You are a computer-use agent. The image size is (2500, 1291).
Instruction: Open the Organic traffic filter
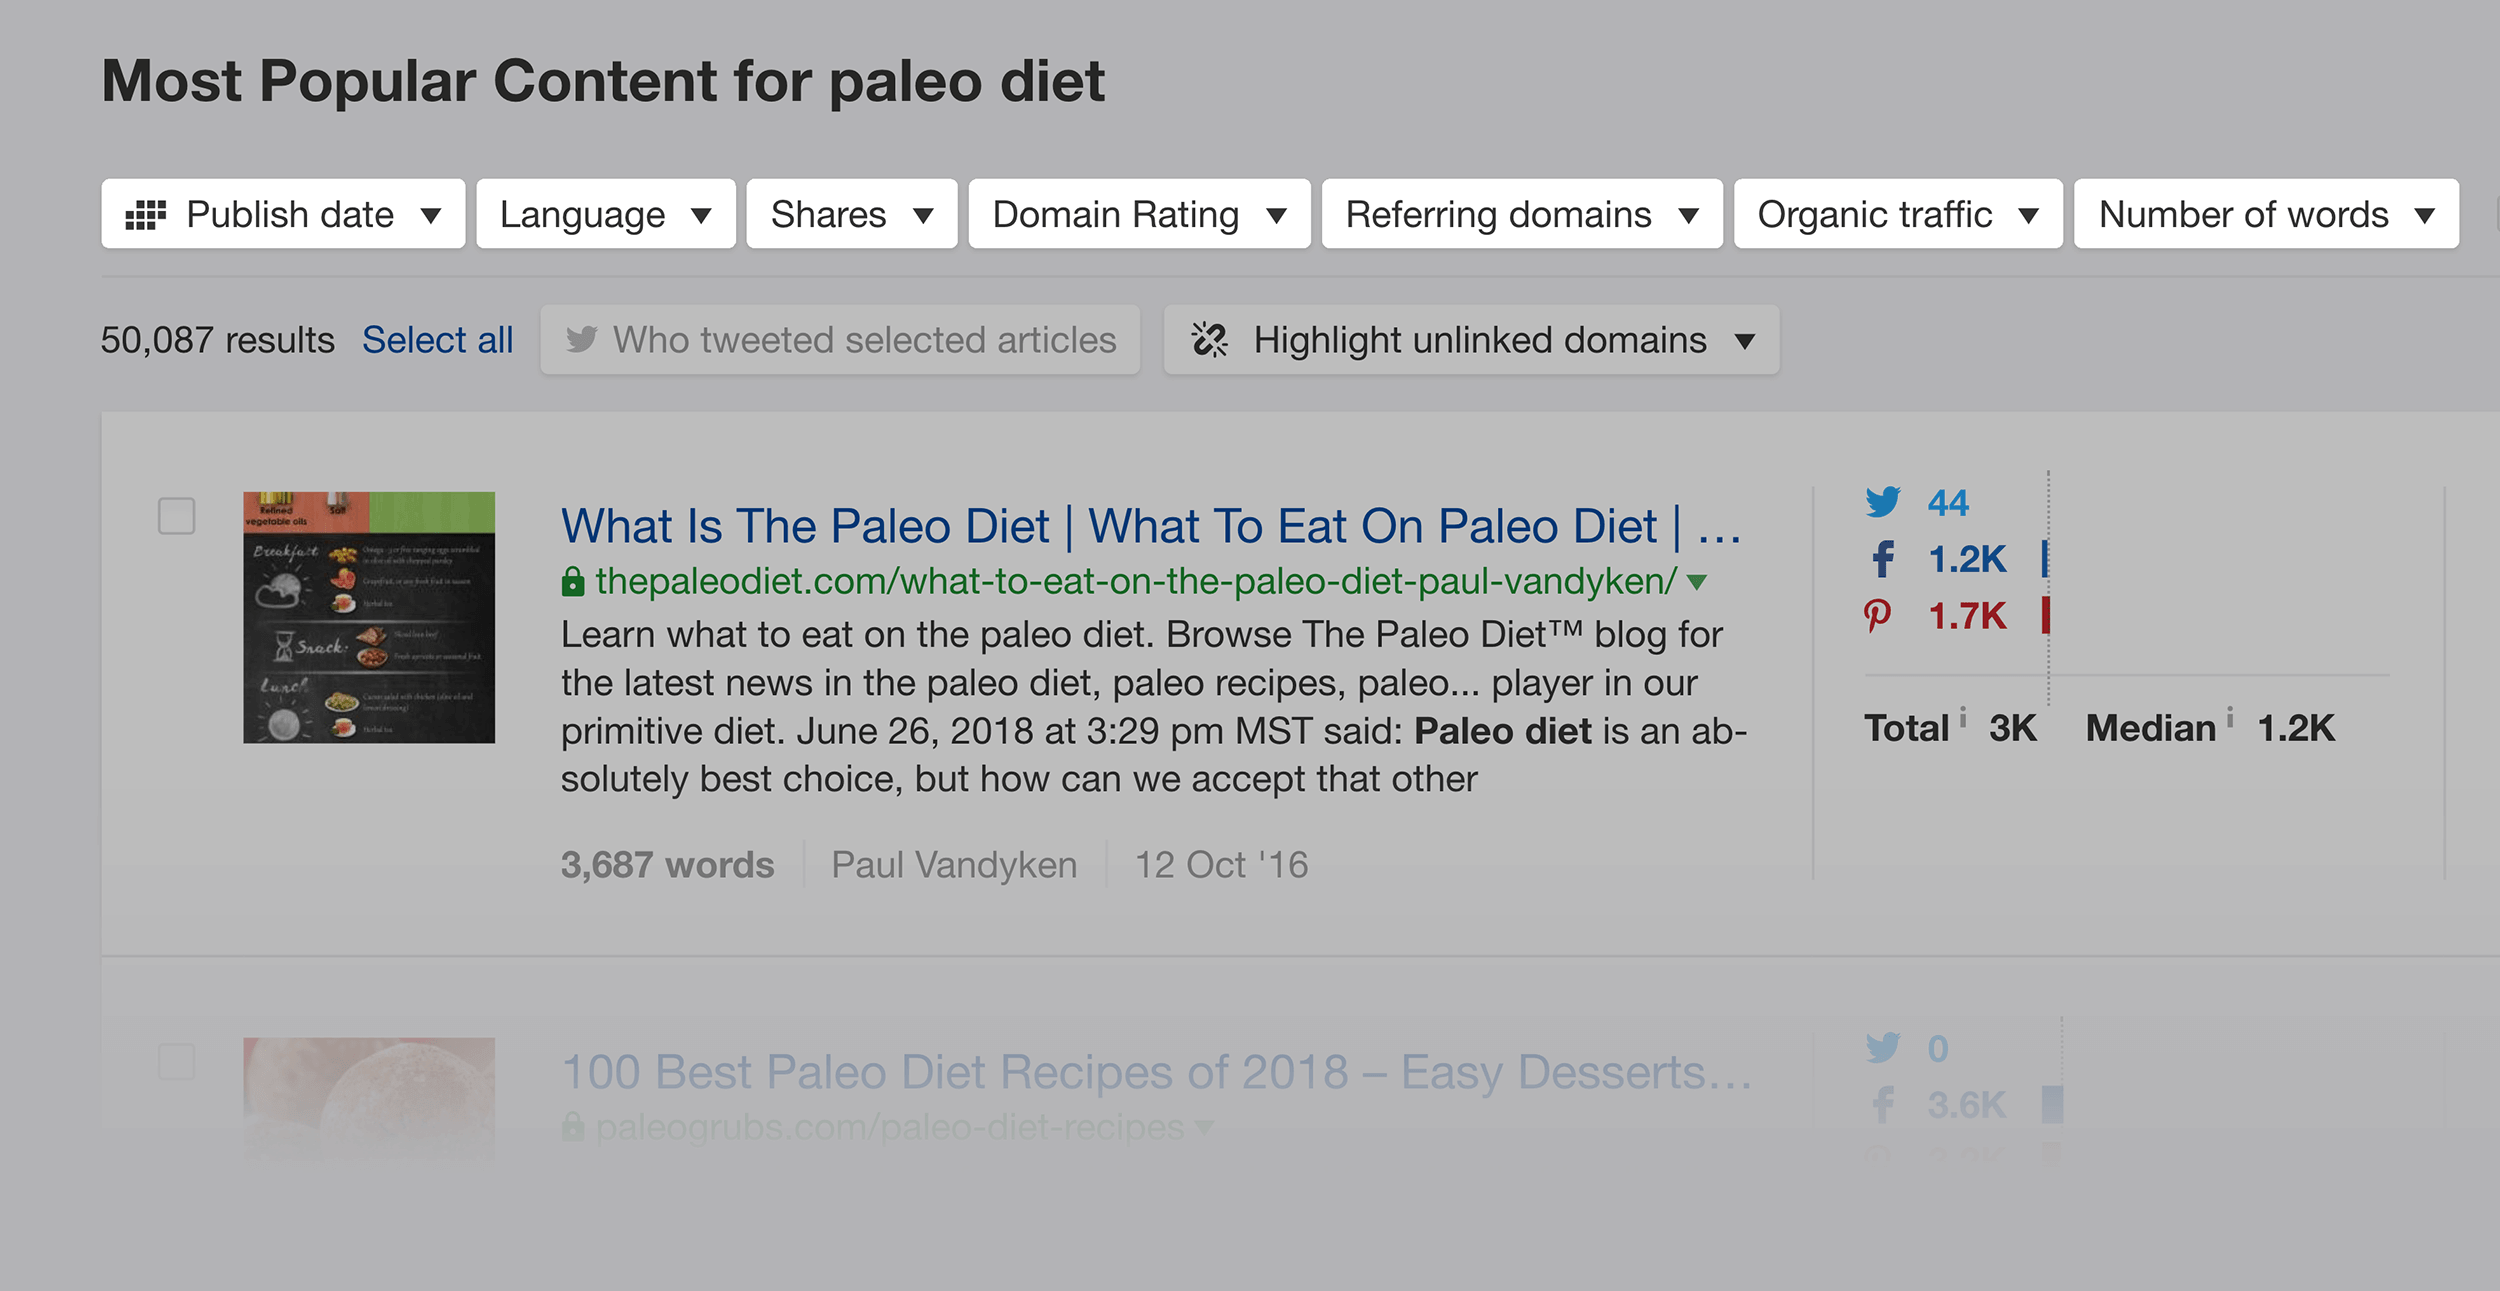coord(1898,214)
